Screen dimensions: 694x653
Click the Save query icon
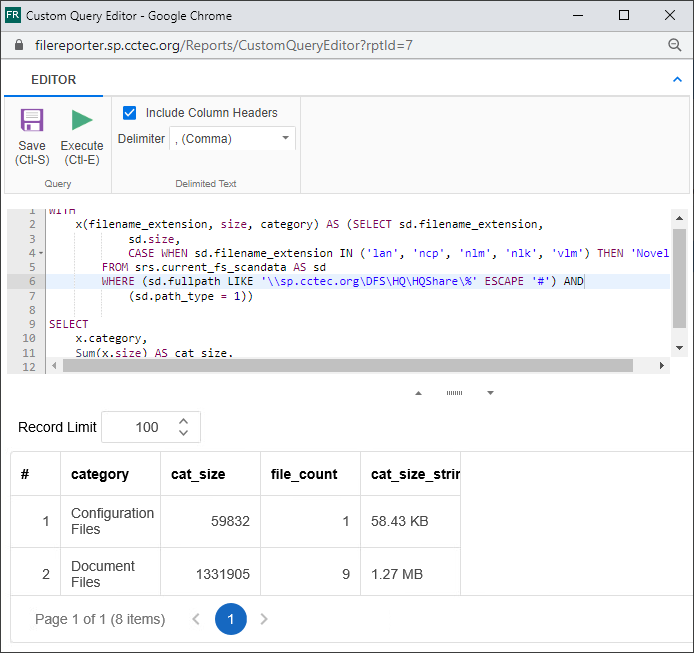point(32,121)
